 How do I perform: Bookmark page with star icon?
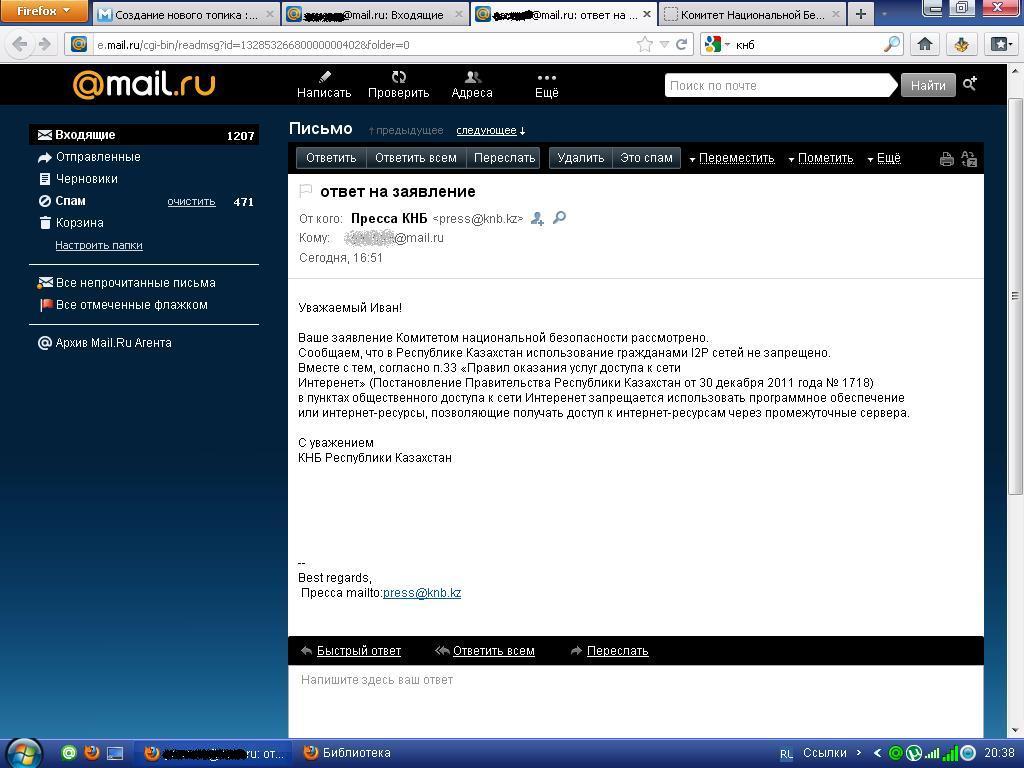[x=645, y=44]
